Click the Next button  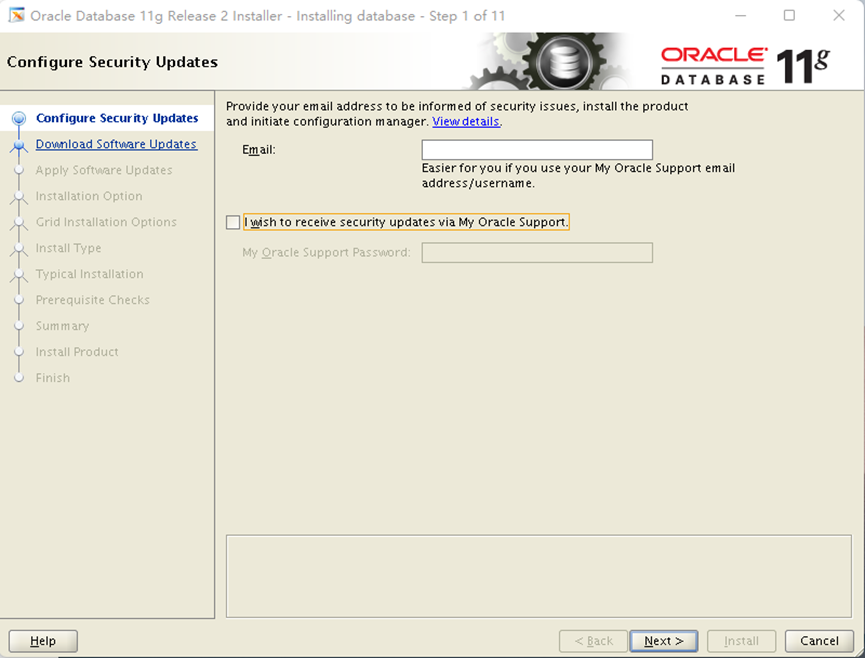click(664, 641)
